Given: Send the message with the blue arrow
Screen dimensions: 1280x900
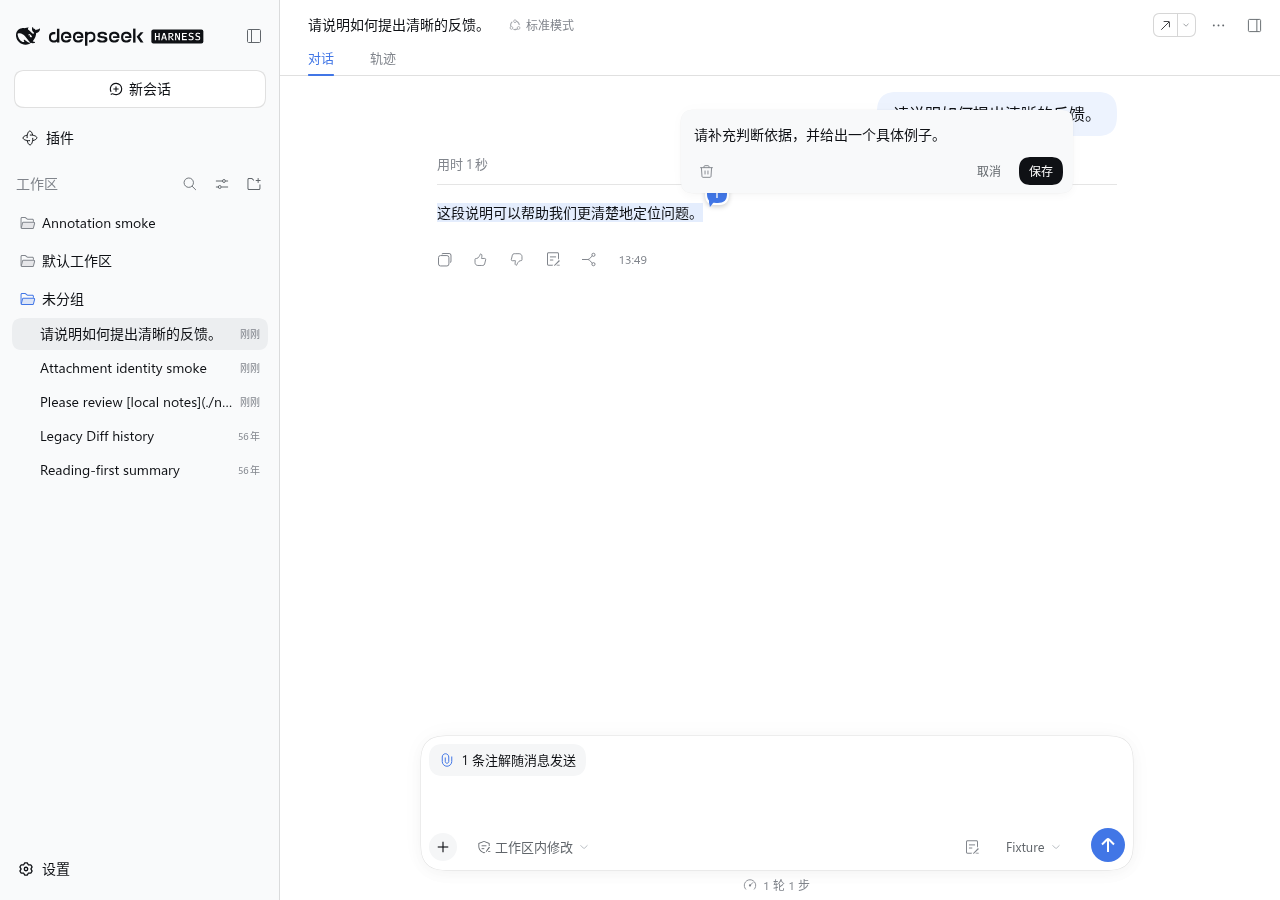Looking at the screenshot, I should point(1108,845).
